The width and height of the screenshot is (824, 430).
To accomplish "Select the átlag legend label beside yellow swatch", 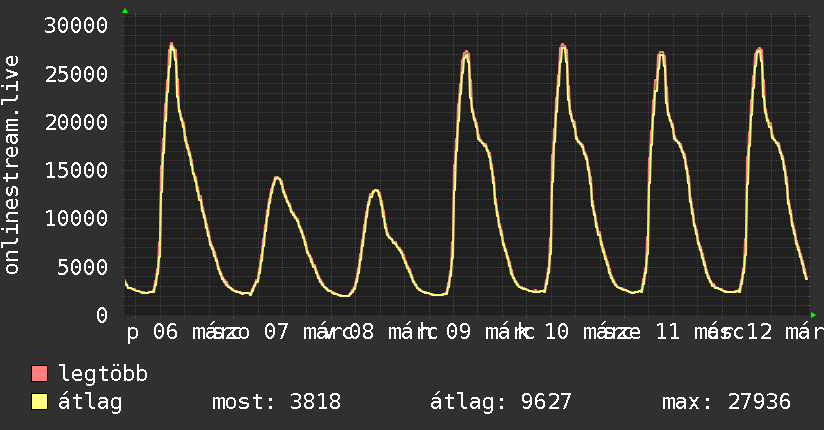I will (90, 402).
